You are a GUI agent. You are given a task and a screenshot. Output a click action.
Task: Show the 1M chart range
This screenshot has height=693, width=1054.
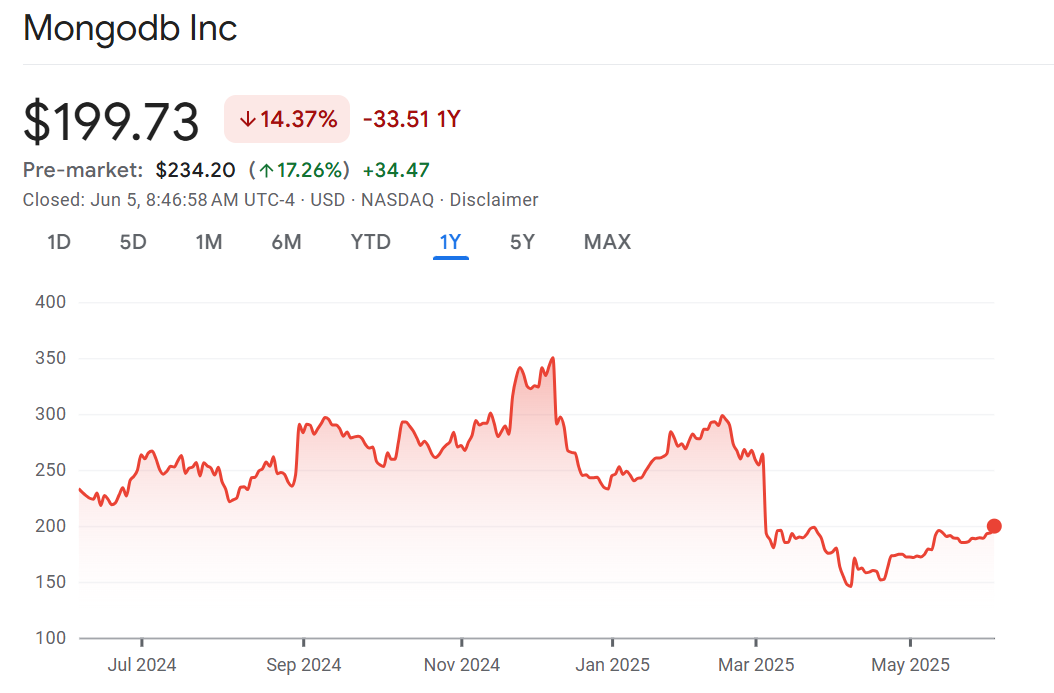coord(208,242)
